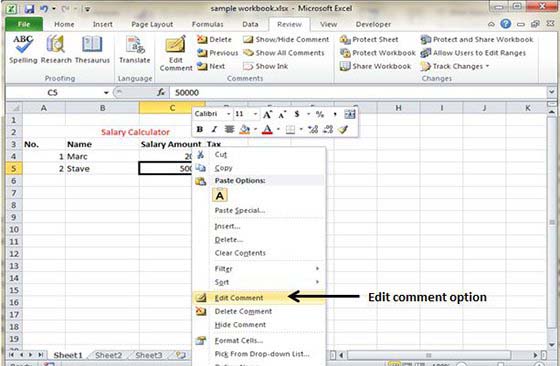Apply fill color in mini toolbar

pos(245,129)
